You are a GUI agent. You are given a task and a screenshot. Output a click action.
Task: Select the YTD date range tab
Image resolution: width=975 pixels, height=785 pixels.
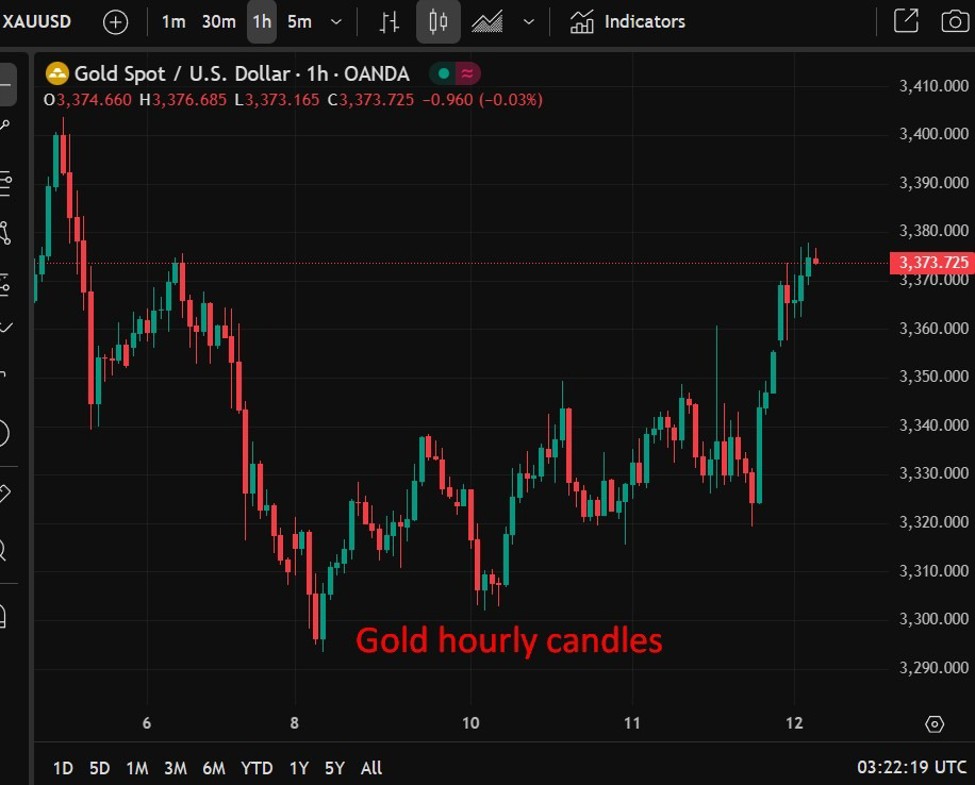(x=257, y=768)
